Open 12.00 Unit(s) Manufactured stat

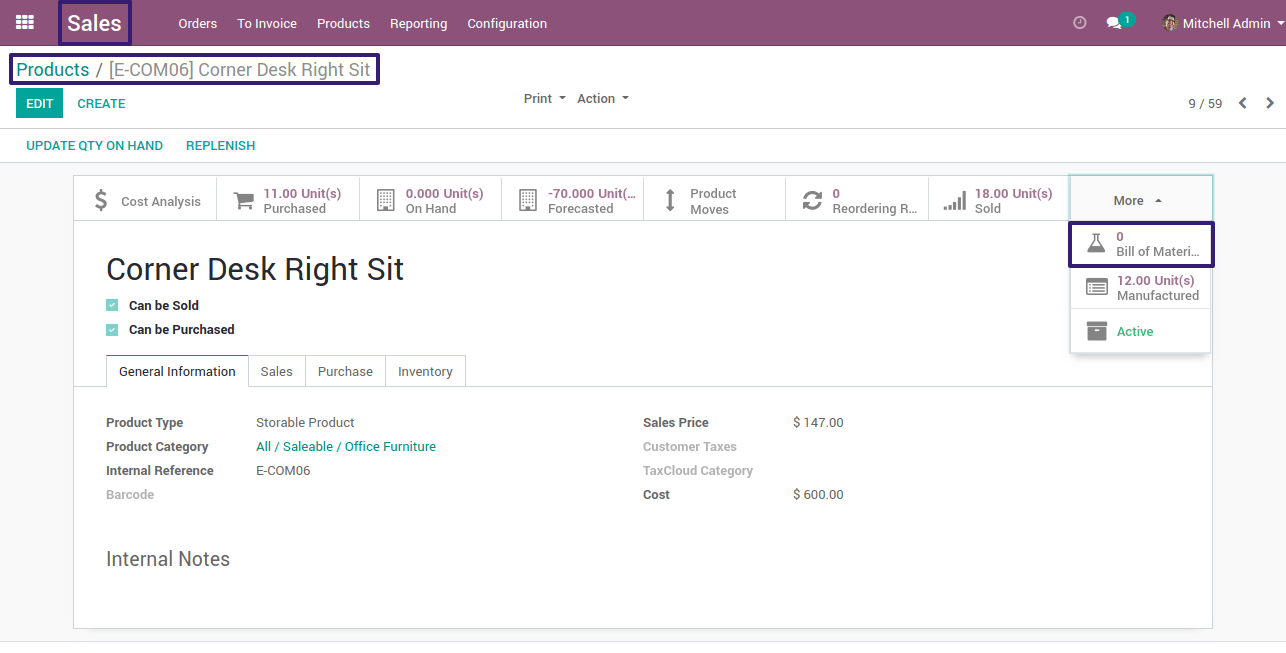click(x=1140, y=288)
